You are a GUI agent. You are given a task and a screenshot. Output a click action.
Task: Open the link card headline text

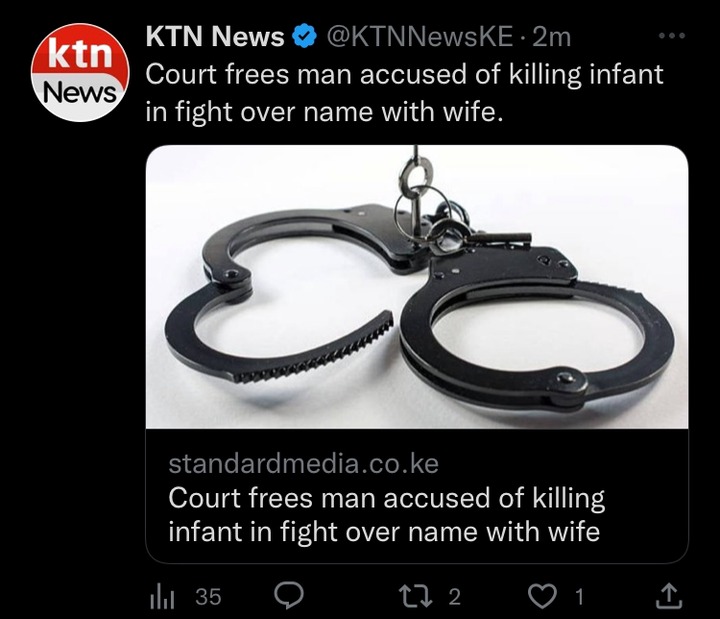click(x=387, y=515)
